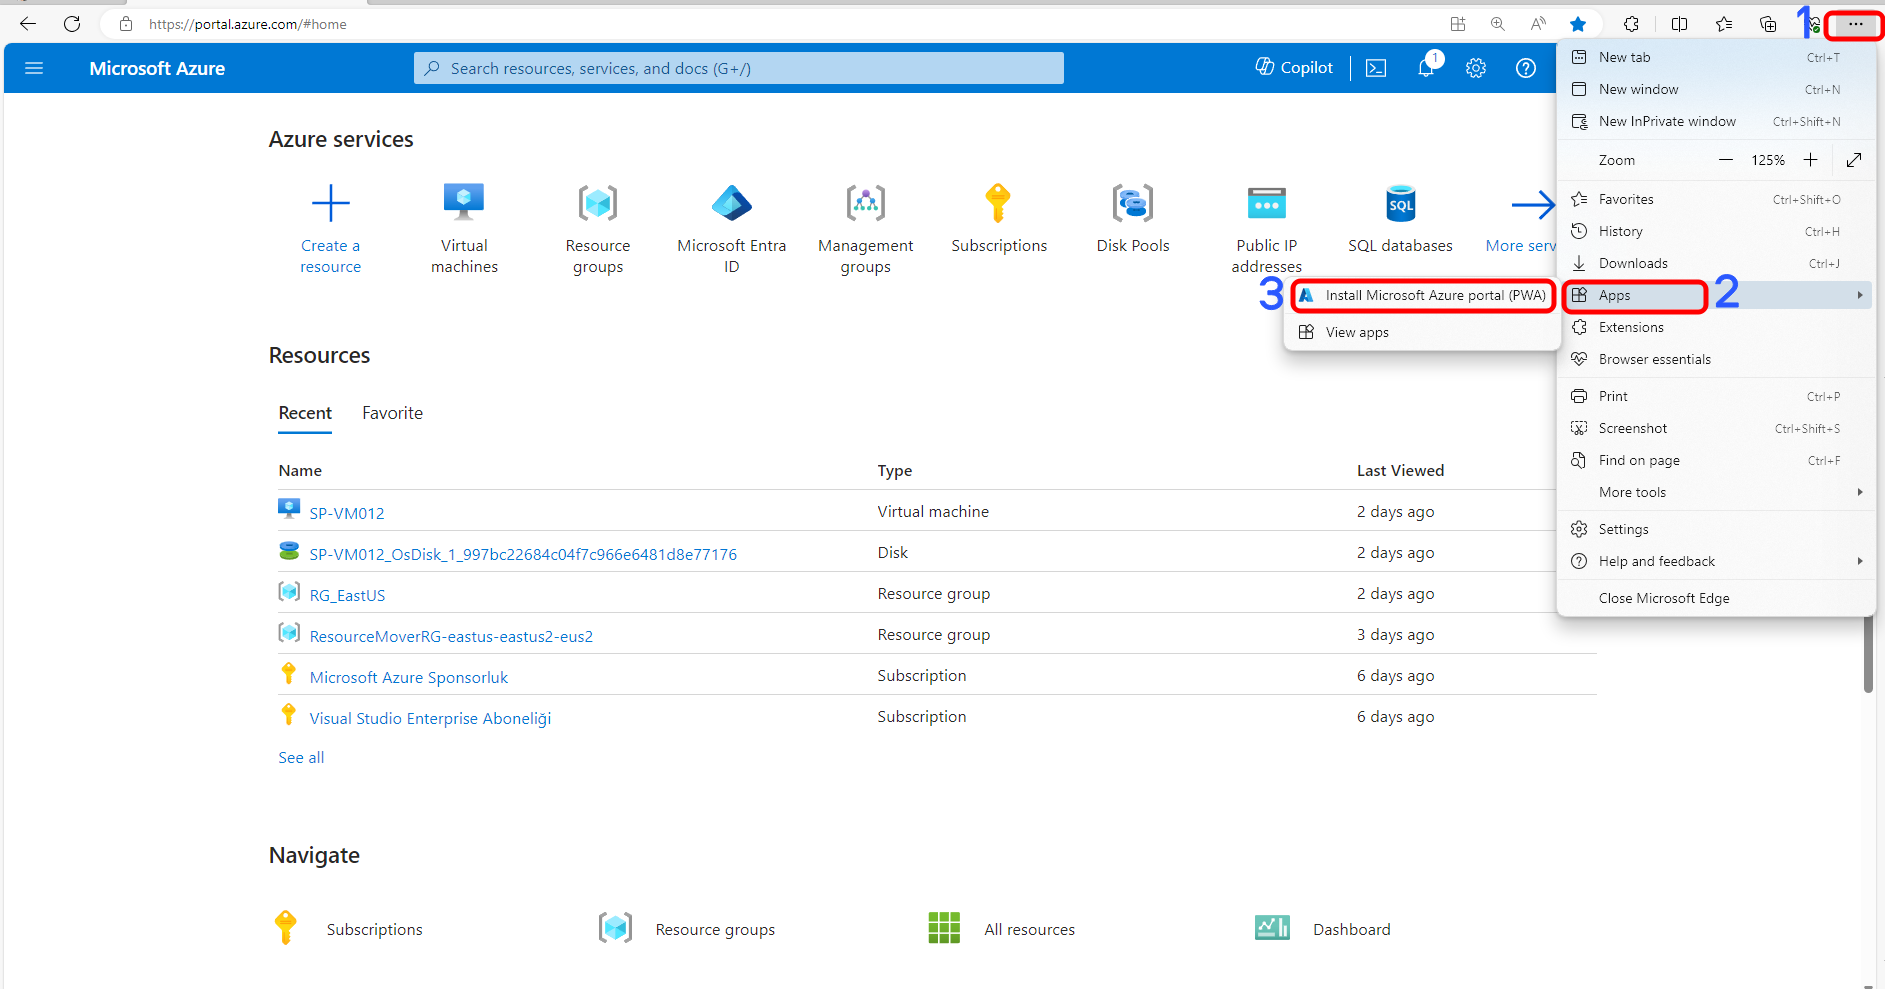Open the Azure portal hamburger menu
1885x989 pixels.
33,67
